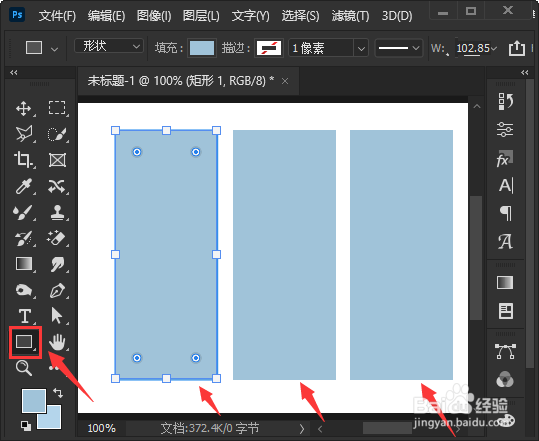Open the Character panel icon
Image resolution: width=539 pixels, height=441 pixels.
click(506, 186)
